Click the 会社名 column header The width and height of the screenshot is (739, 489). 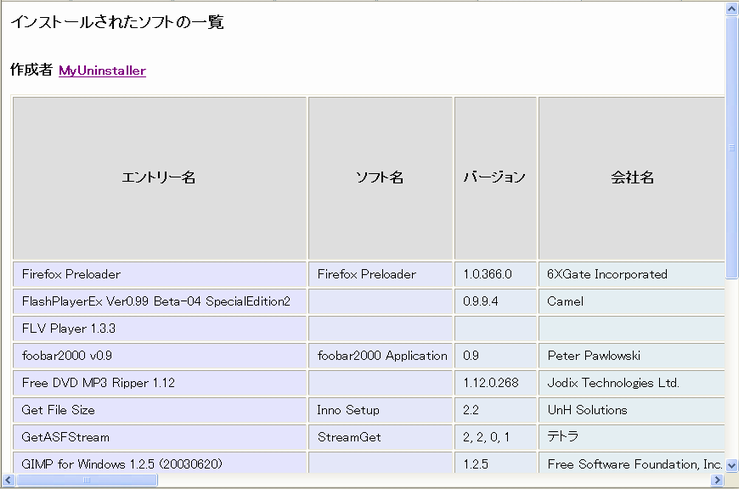[x=632, y=178]
